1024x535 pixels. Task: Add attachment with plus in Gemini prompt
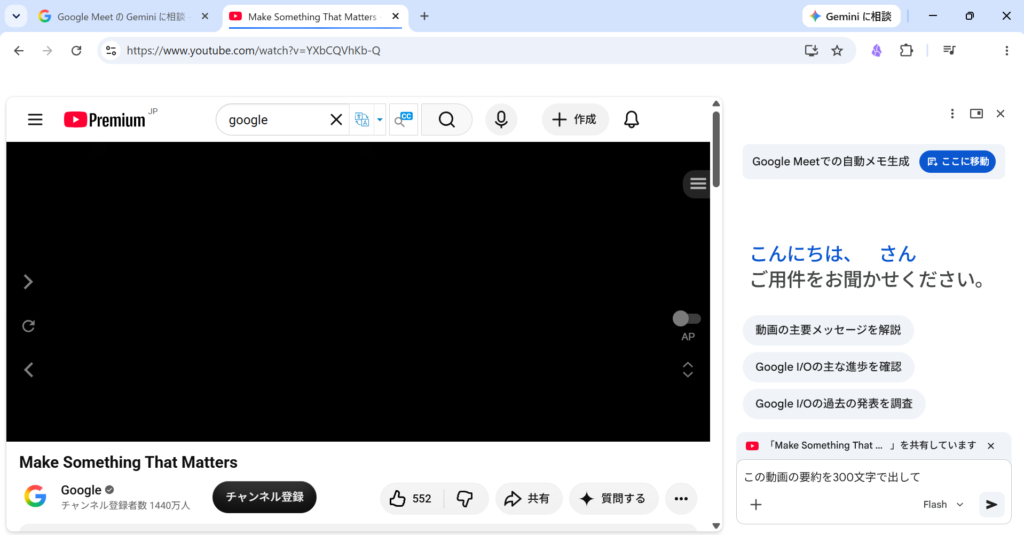click(x=756, y=504)
